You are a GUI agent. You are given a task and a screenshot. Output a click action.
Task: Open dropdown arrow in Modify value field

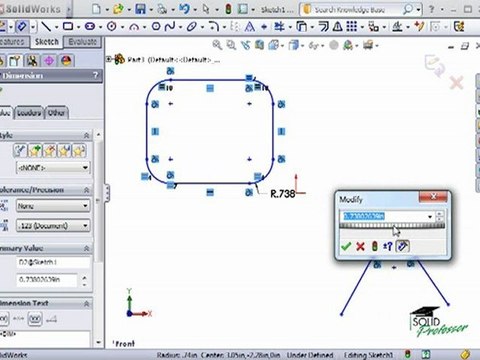pos(430,217)
